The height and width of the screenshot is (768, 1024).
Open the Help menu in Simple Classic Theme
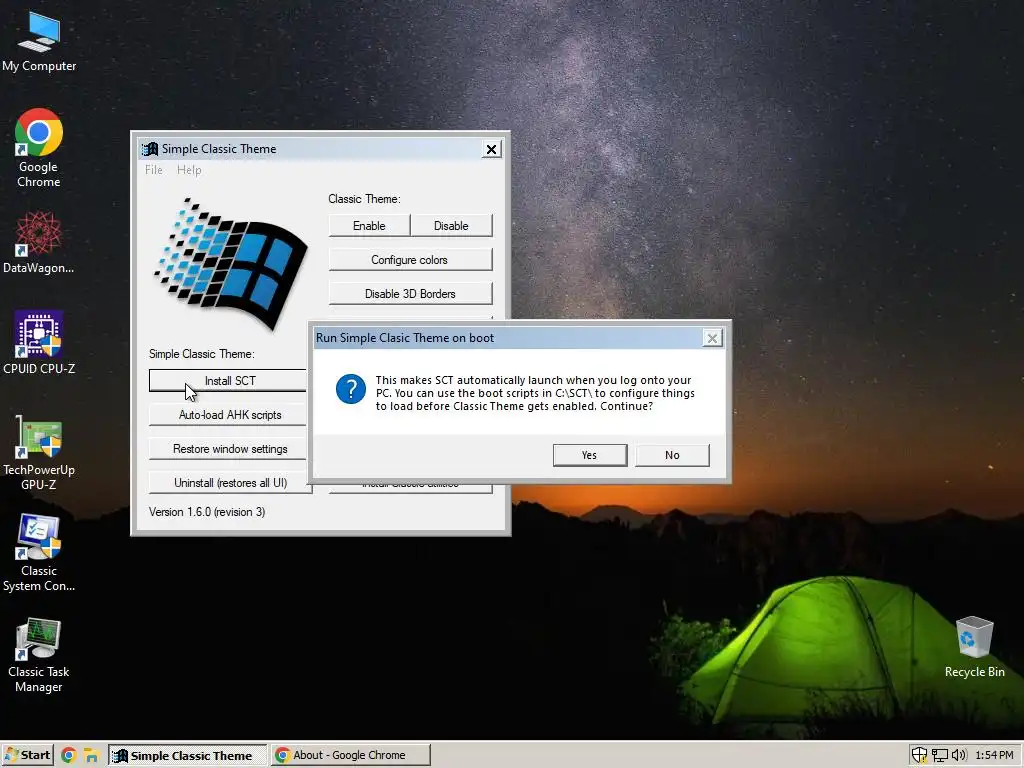[x=189, y=170]
